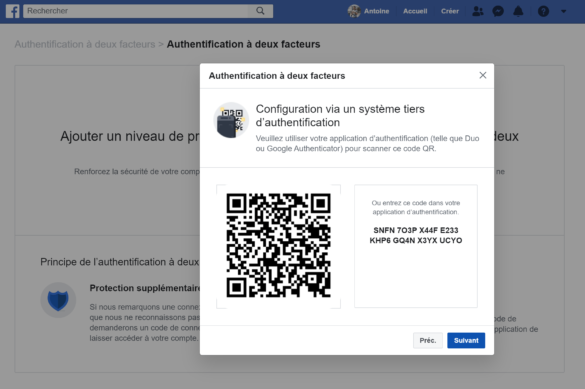Open the notifications bell icon

coord(518,11)
